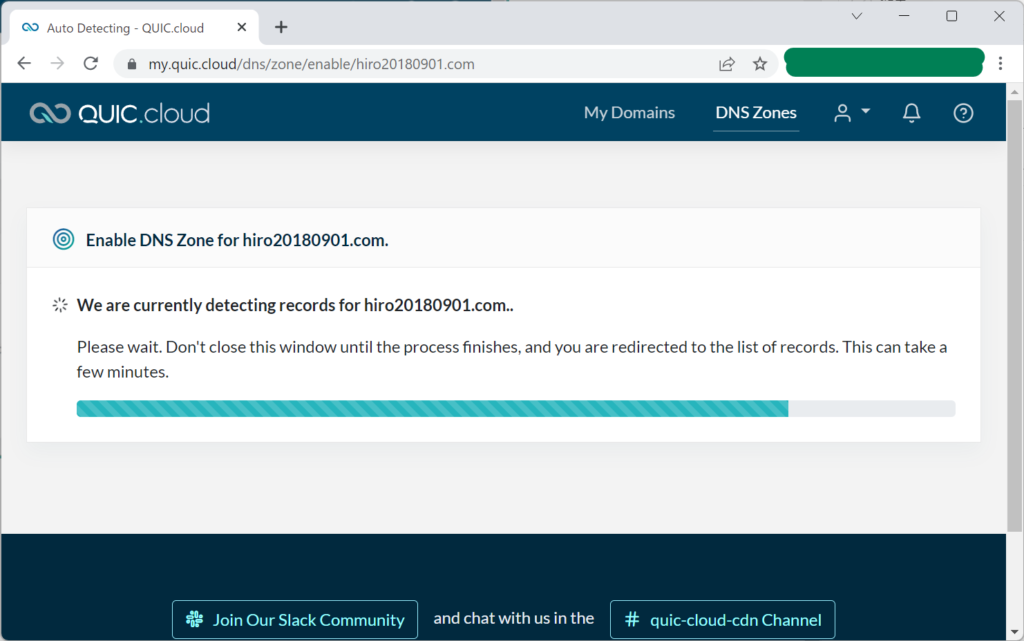Click the green profile button in toolbar
Image resolution: width=1024 pixels, height=641 pixels.
click(x=884, y=62)
